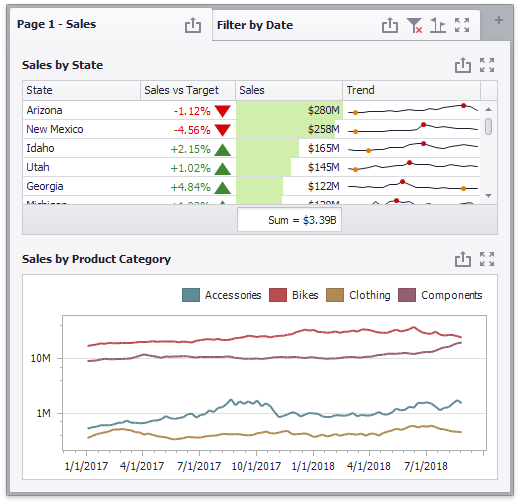Viewport: 520px width, 504px height.
Task: Click the chart axis icon in Filter by Date
Action: point(438,25)
